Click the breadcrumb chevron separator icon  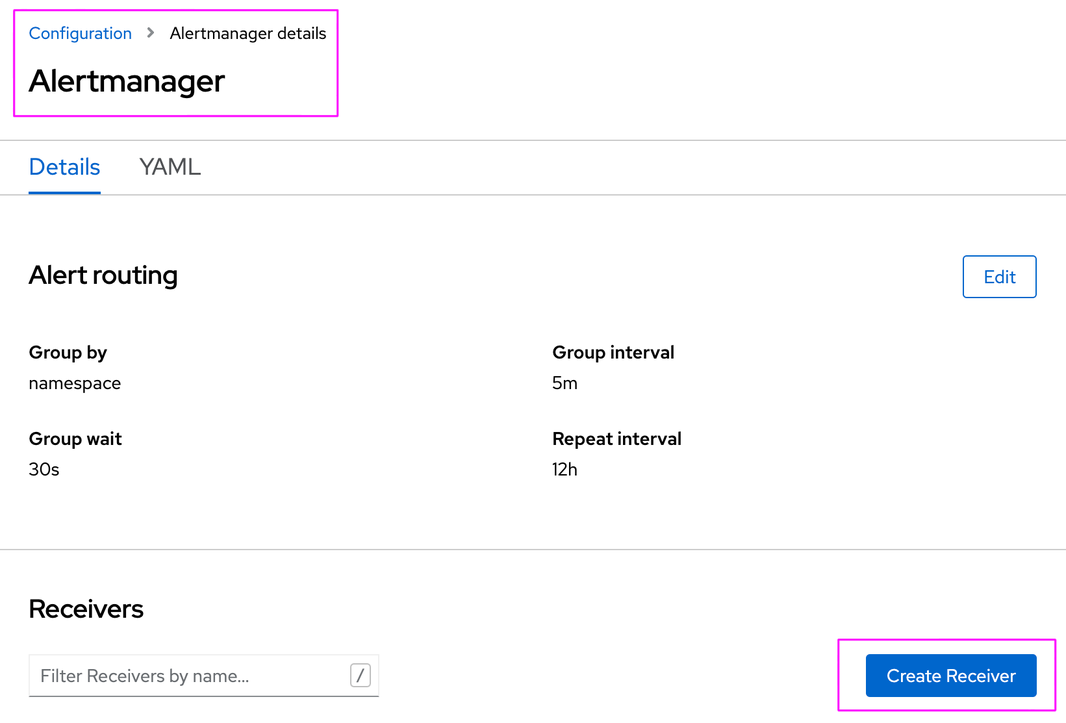[151, 33]
